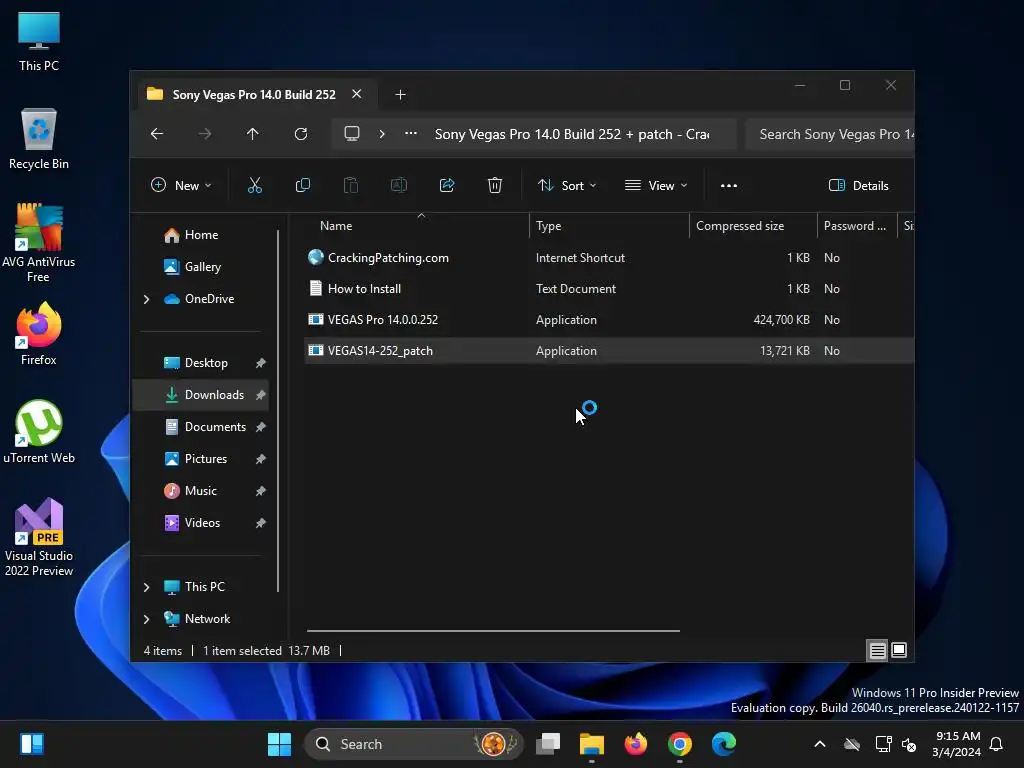Open Visual Studio 2022 Preview shortcut
This screenshot has height=768, width=1024.
coord(39,537)
